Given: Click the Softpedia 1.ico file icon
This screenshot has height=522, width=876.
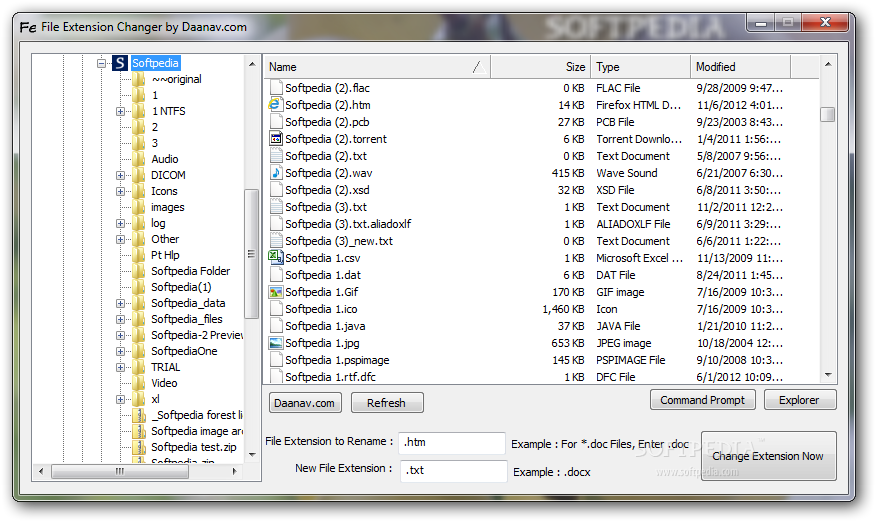Looking at the screenshot, I should pyautogui.click(x=275, y=309).
